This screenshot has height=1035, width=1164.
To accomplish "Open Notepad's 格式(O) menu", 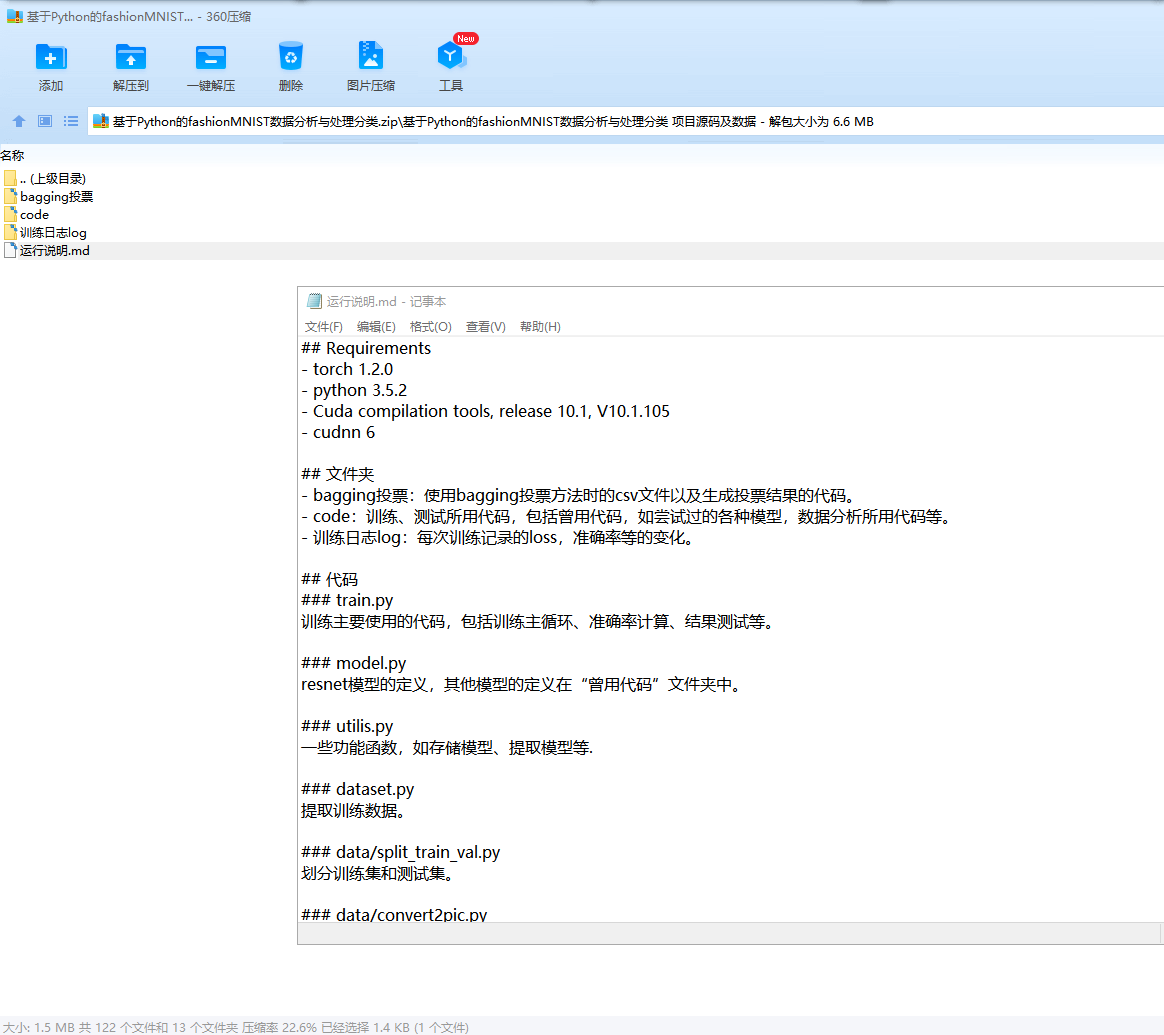I will tap(431, 327).
